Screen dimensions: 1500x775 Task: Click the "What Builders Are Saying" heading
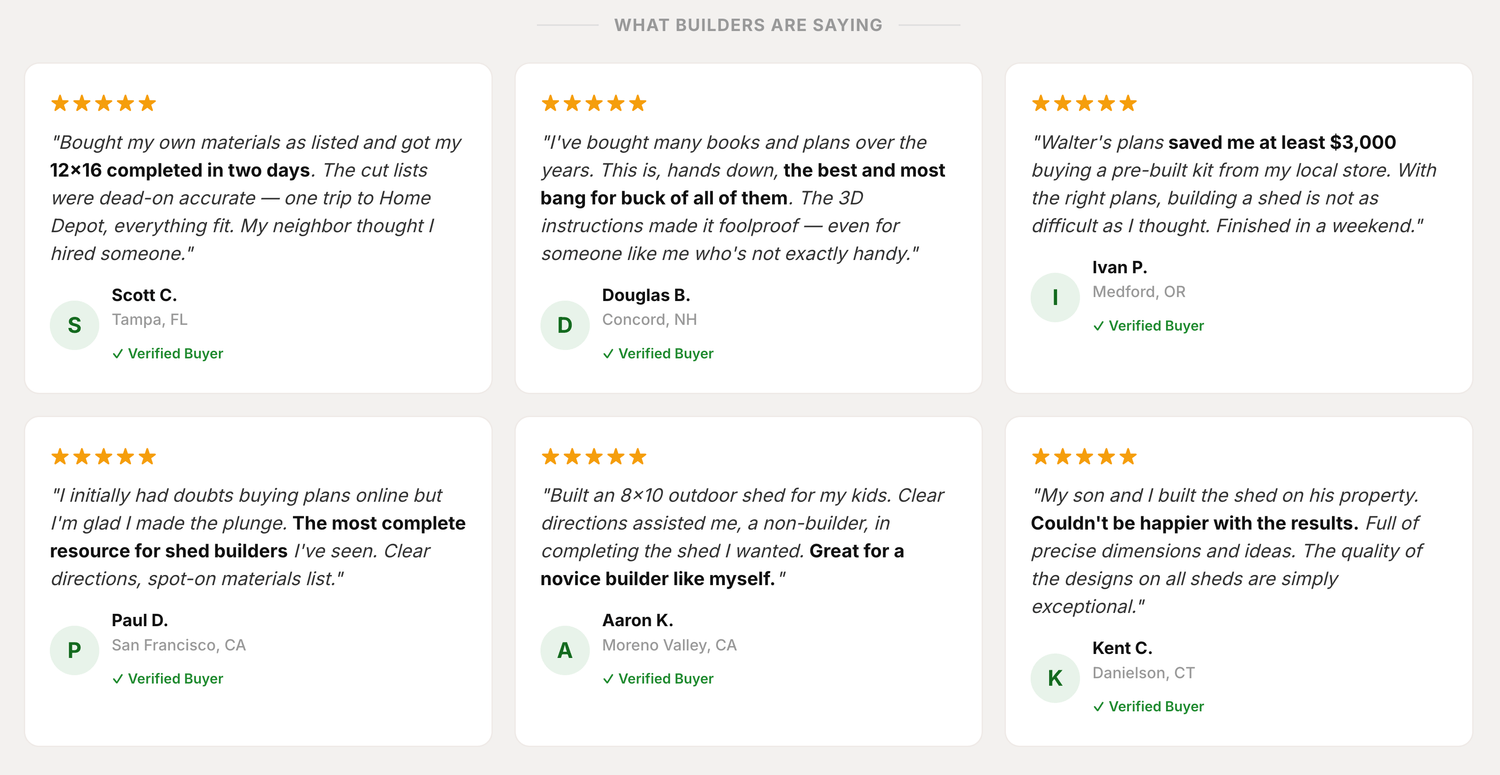coord(748,25)
